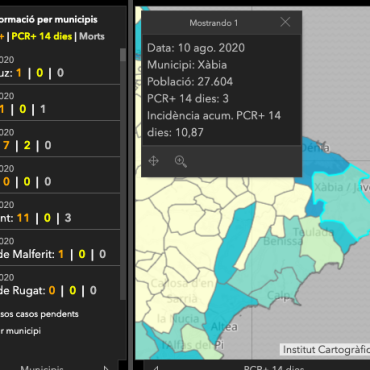Viewport: 370px width, 370px height.
Task: Select the list entry with 11 | 0 | 3
Action: [59, 212]
